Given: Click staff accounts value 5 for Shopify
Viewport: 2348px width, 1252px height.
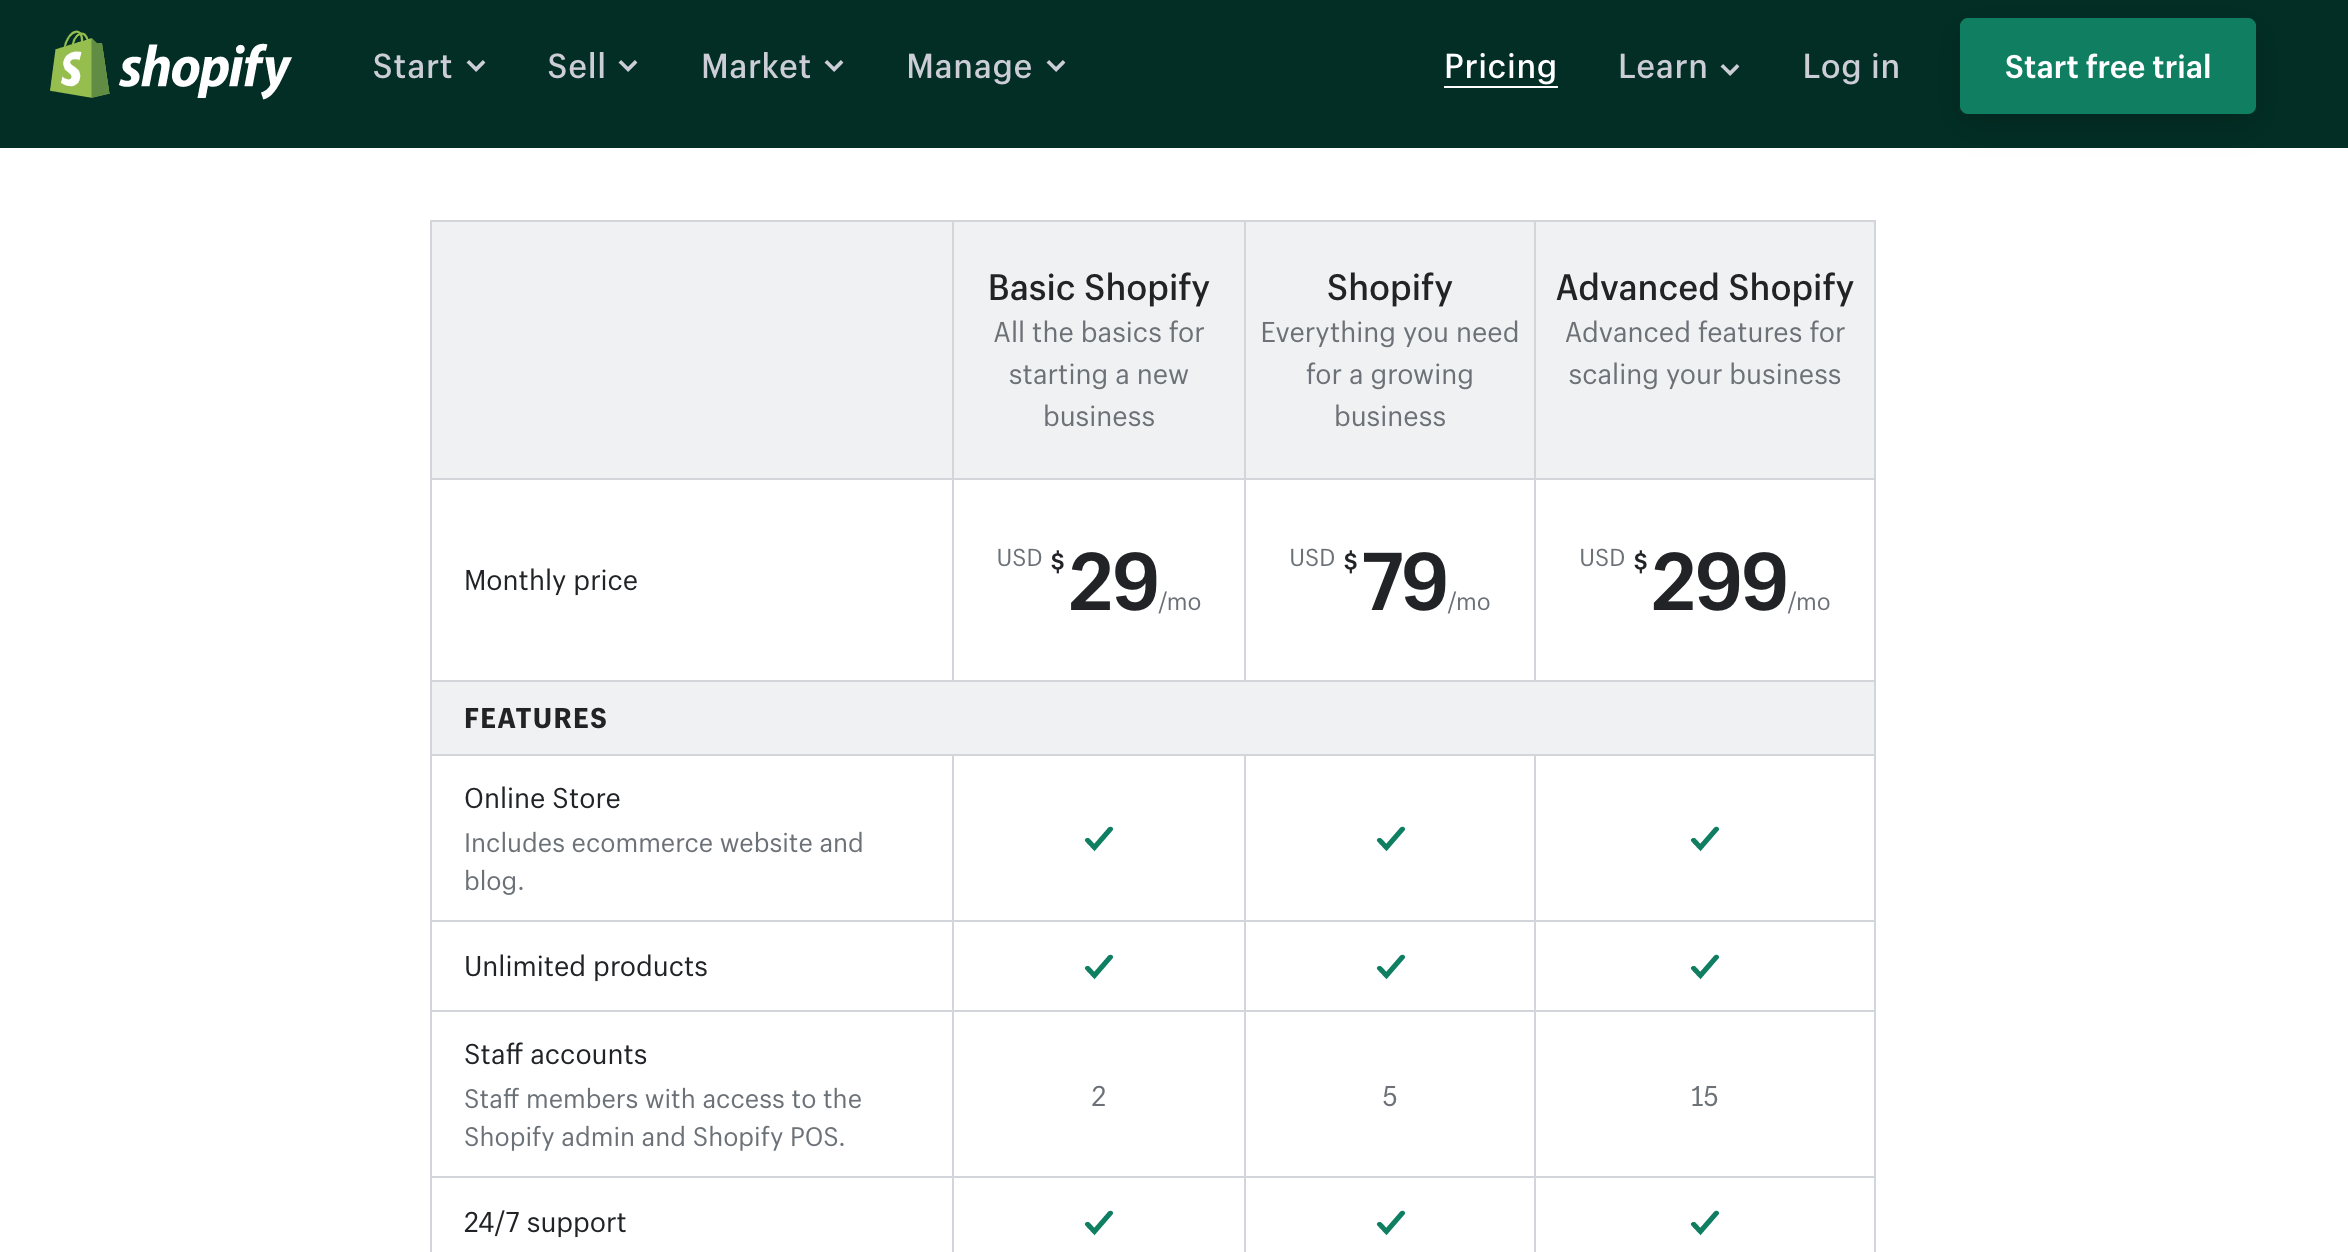Looking at the screenshot, I should pos(1389,1096).
